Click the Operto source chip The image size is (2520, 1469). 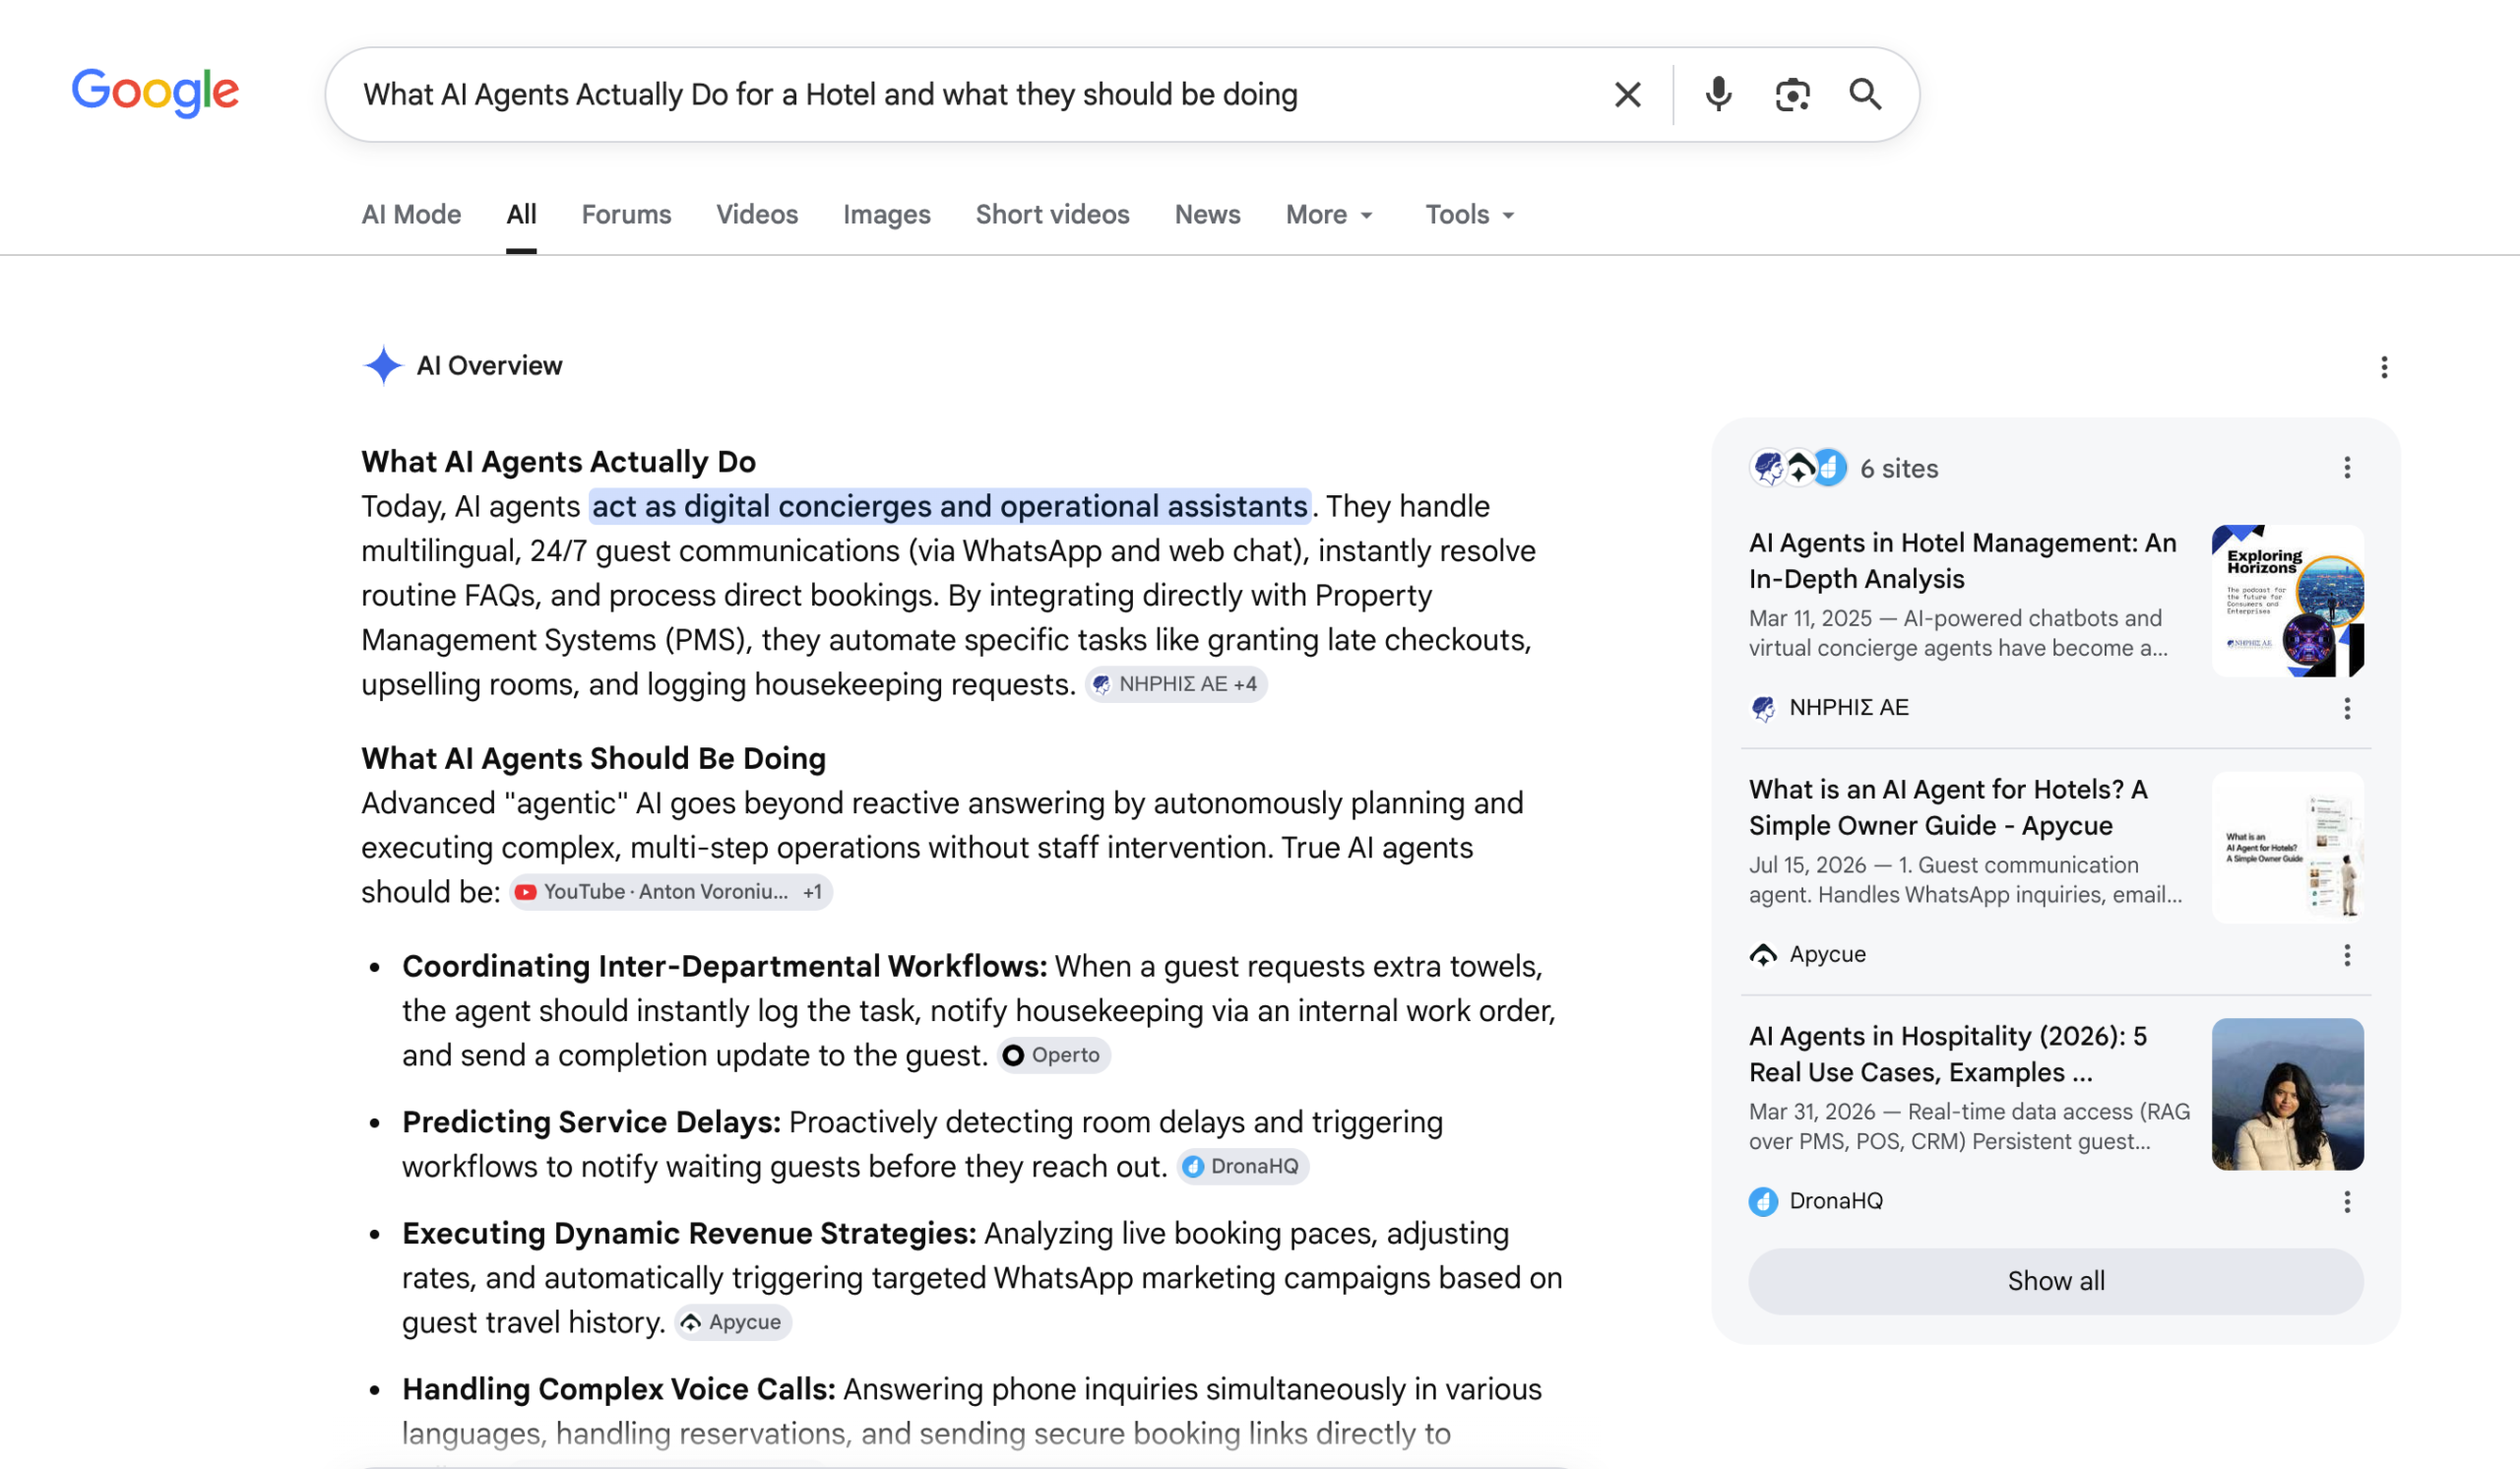click(x=1053, y=1056)
